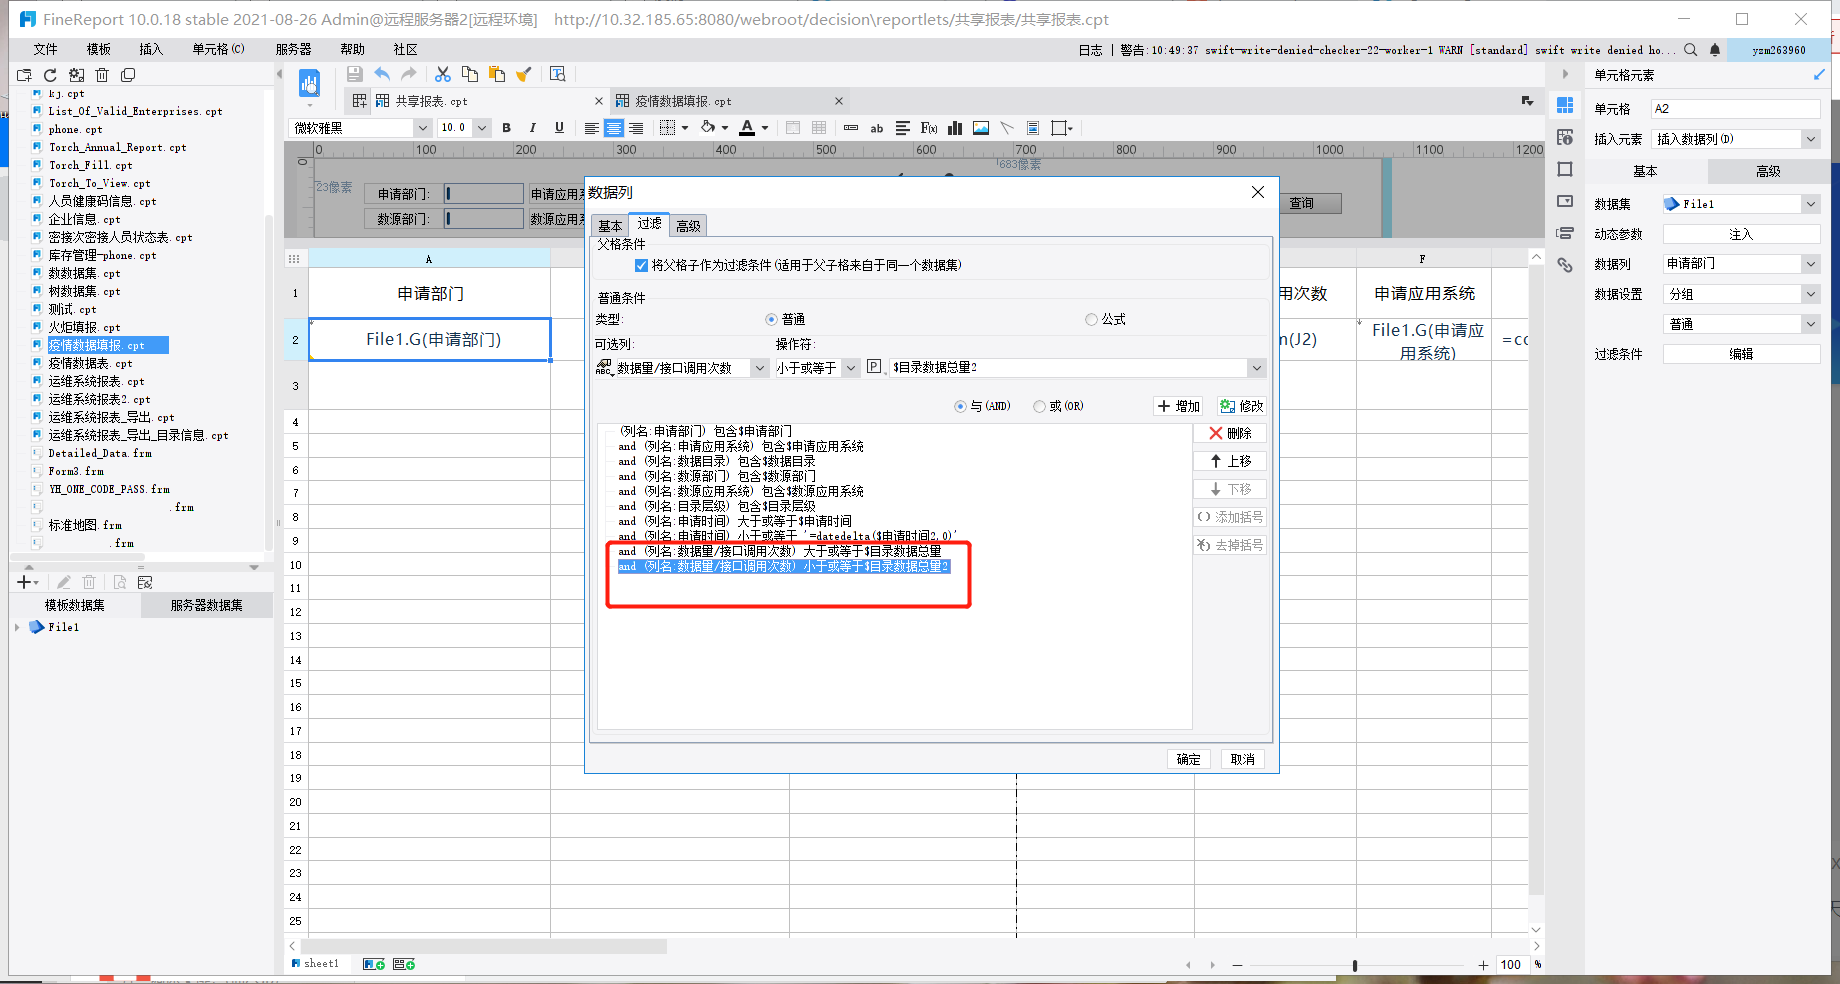
Task: Align cell text right
Action: click(636, 128)
